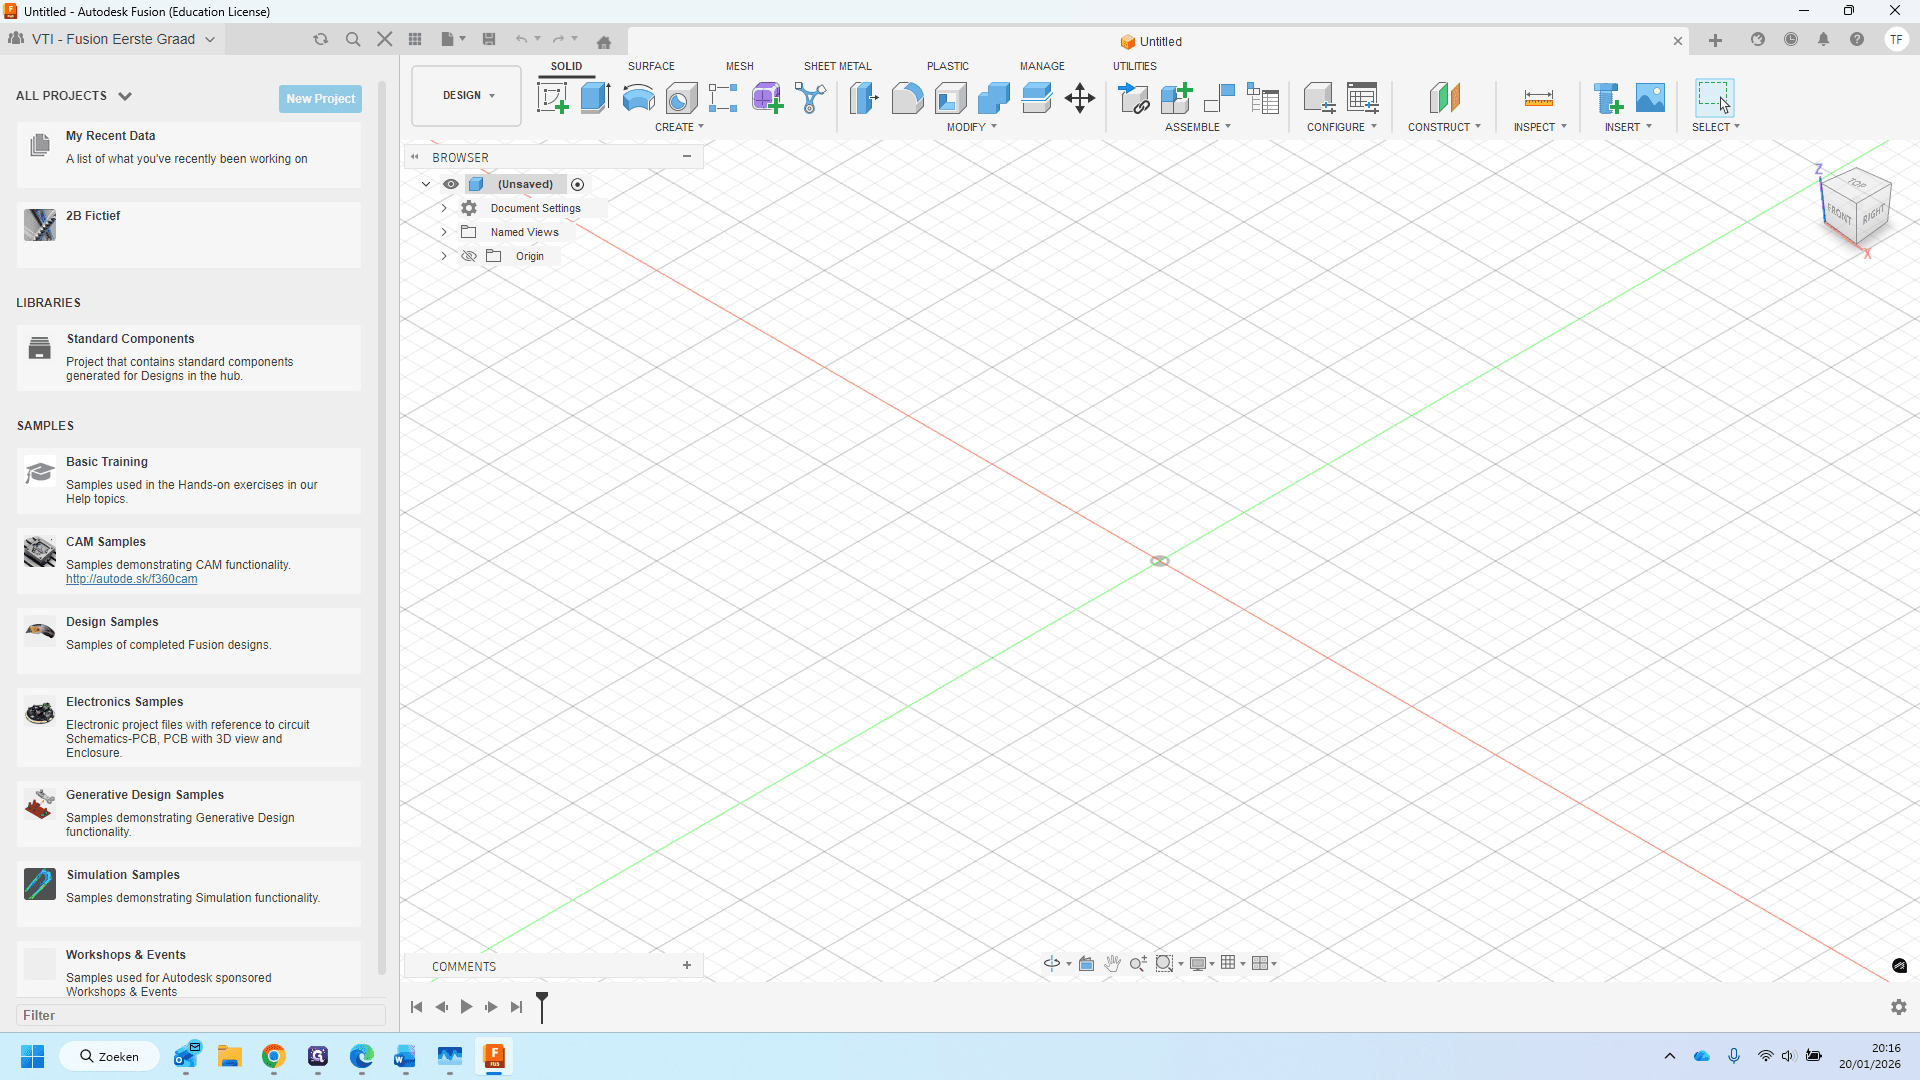Click the Orbit navigation icon
This screenshot has height=1080, width=1920.
pos(1052,963)
